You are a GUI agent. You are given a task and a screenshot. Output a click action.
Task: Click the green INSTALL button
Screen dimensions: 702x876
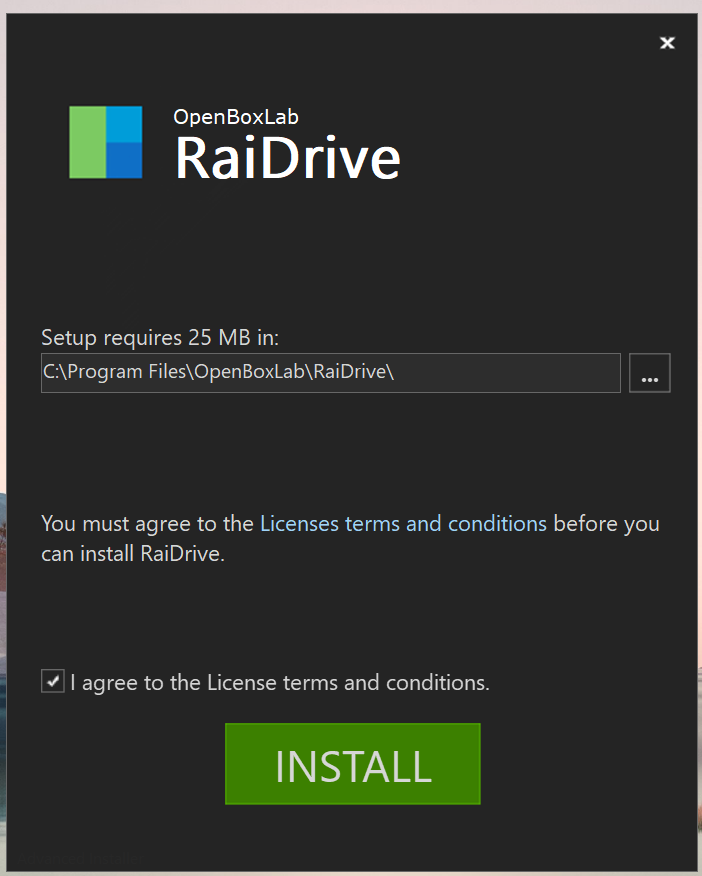(352, 764)
